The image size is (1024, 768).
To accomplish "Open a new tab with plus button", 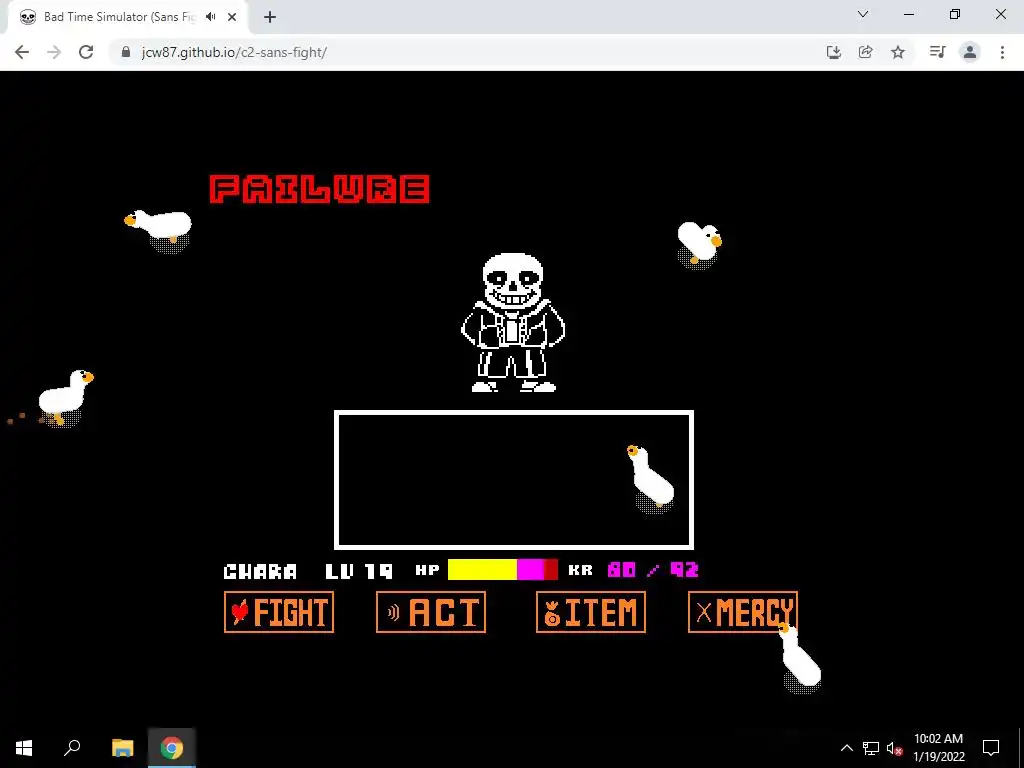I will click(270, 17).
